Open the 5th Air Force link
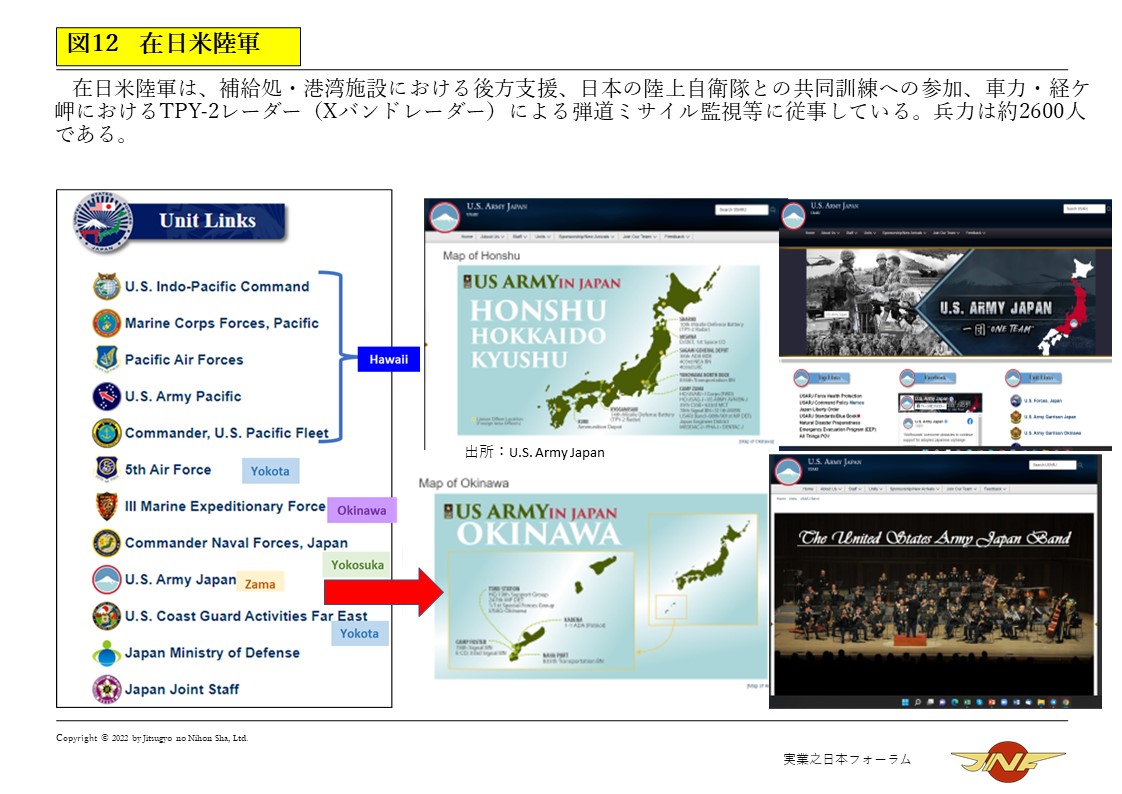 tap(168, 469)
